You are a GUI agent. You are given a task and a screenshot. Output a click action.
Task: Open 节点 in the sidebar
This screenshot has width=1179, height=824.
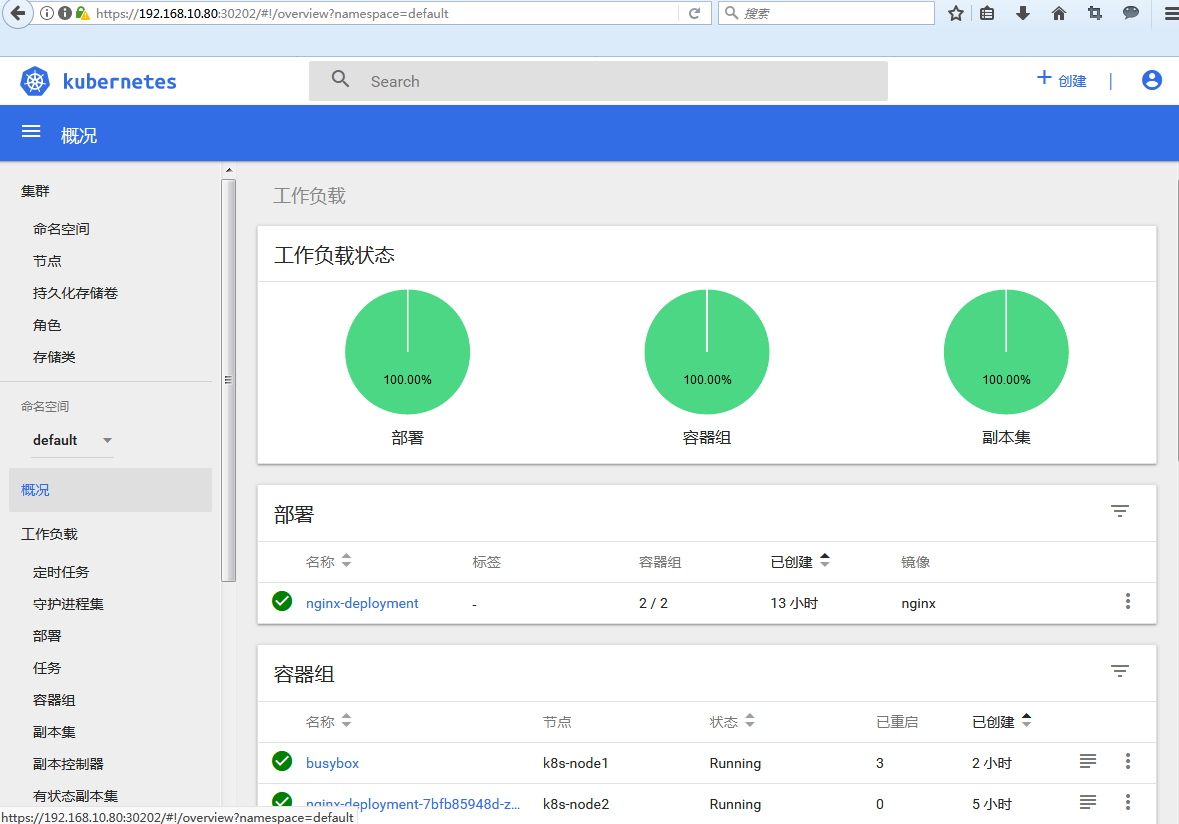[47, 261]
